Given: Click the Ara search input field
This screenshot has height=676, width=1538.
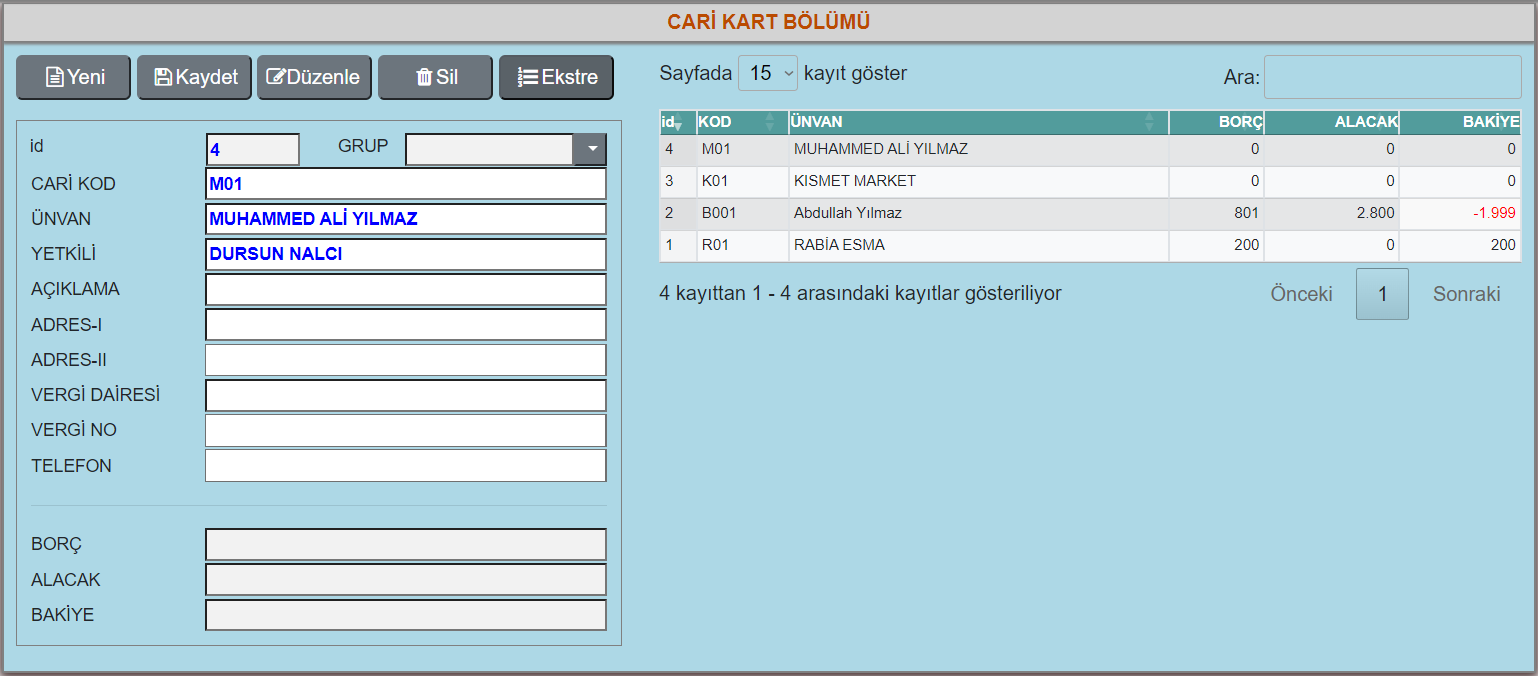Looking at the screenshot, I should (x=1392, y=77).
